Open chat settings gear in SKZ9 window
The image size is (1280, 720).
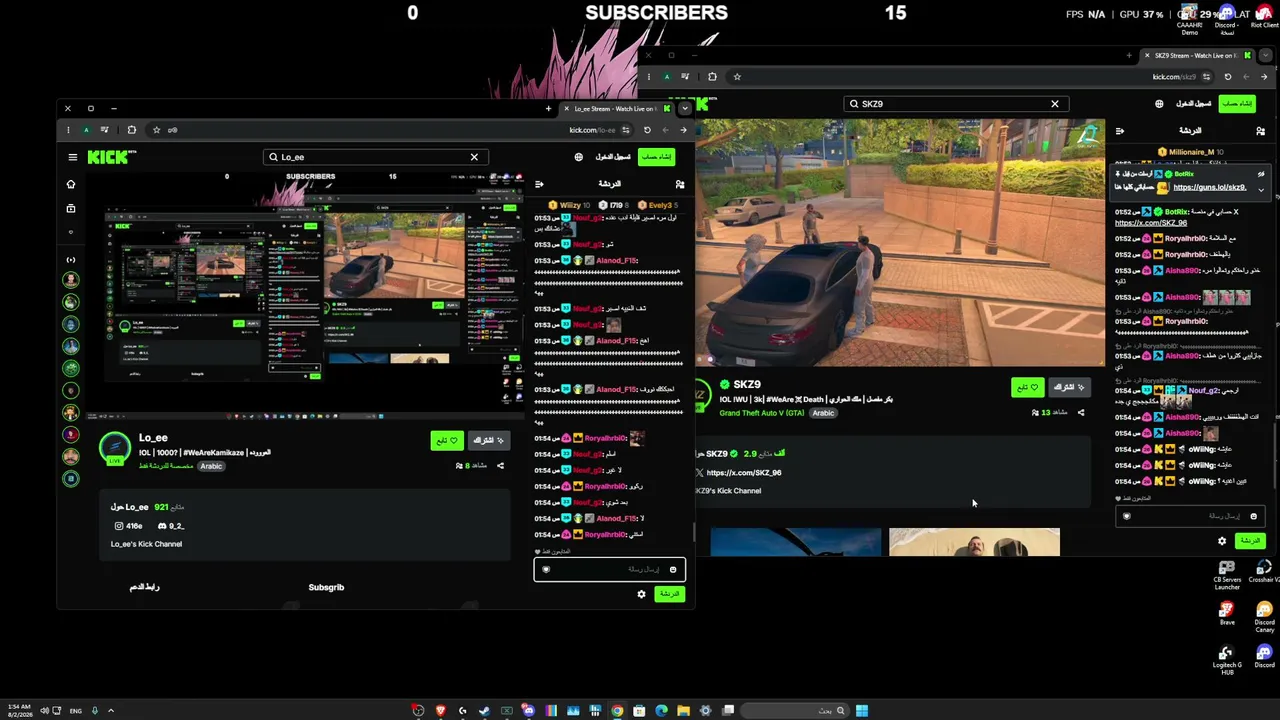(1222, 541)
